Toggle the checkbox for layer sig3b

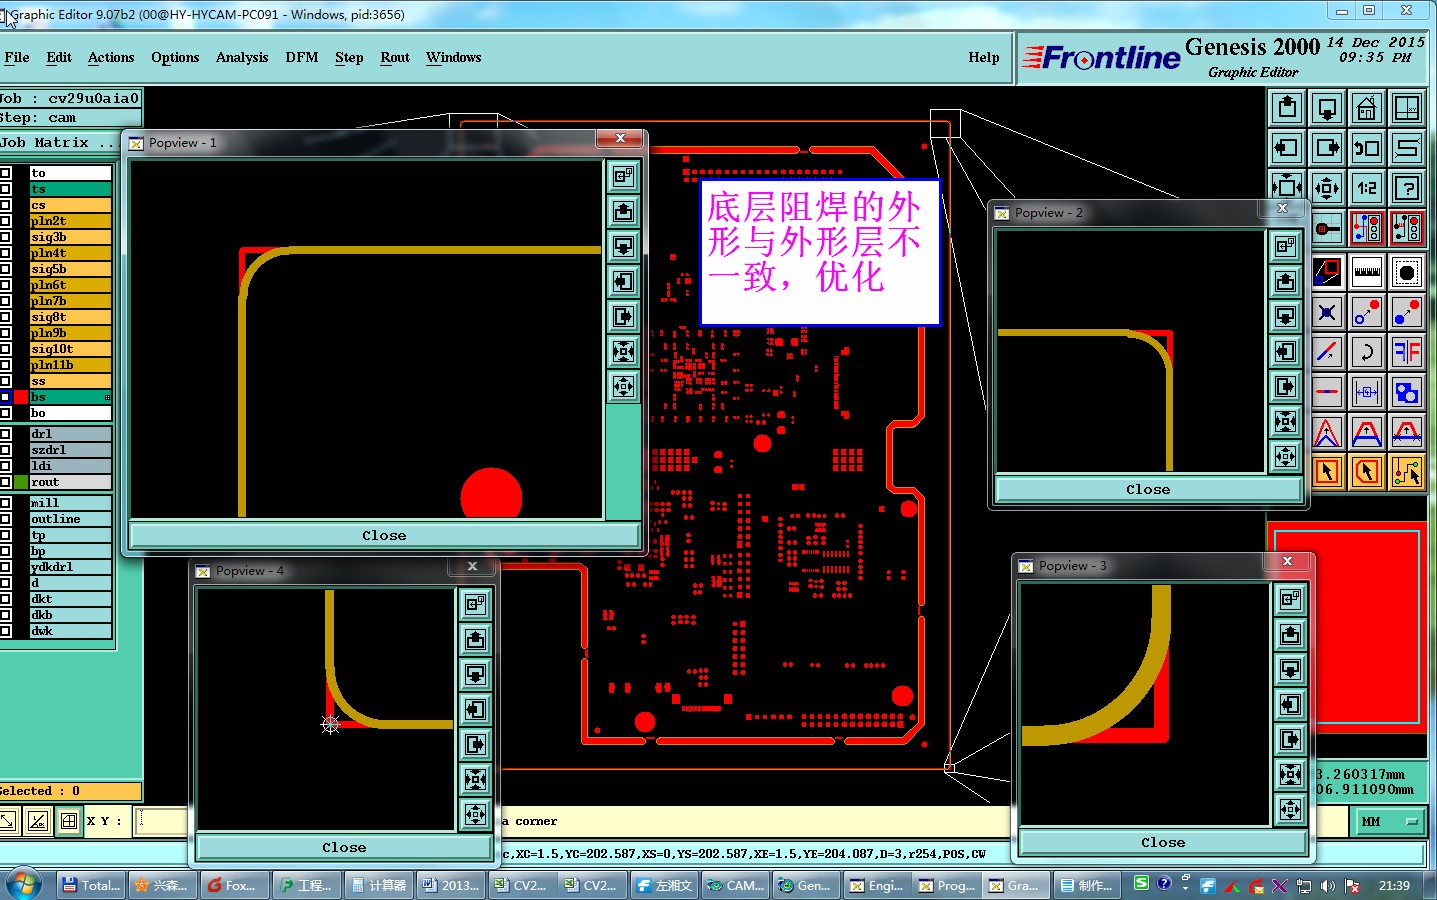(5, 237)
